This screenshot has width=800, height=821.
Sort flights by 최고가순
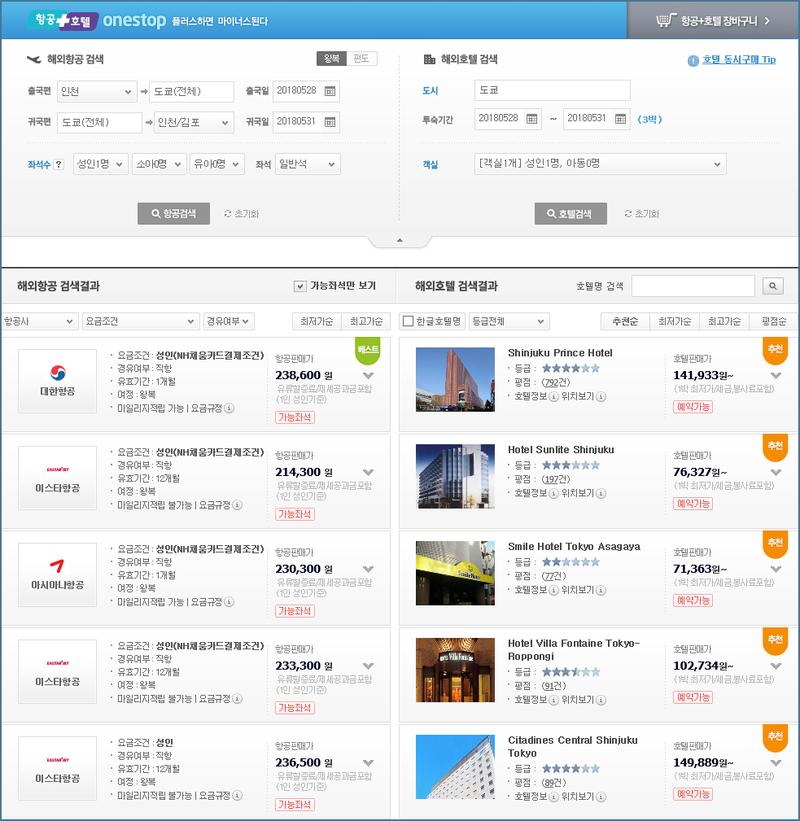366,321
